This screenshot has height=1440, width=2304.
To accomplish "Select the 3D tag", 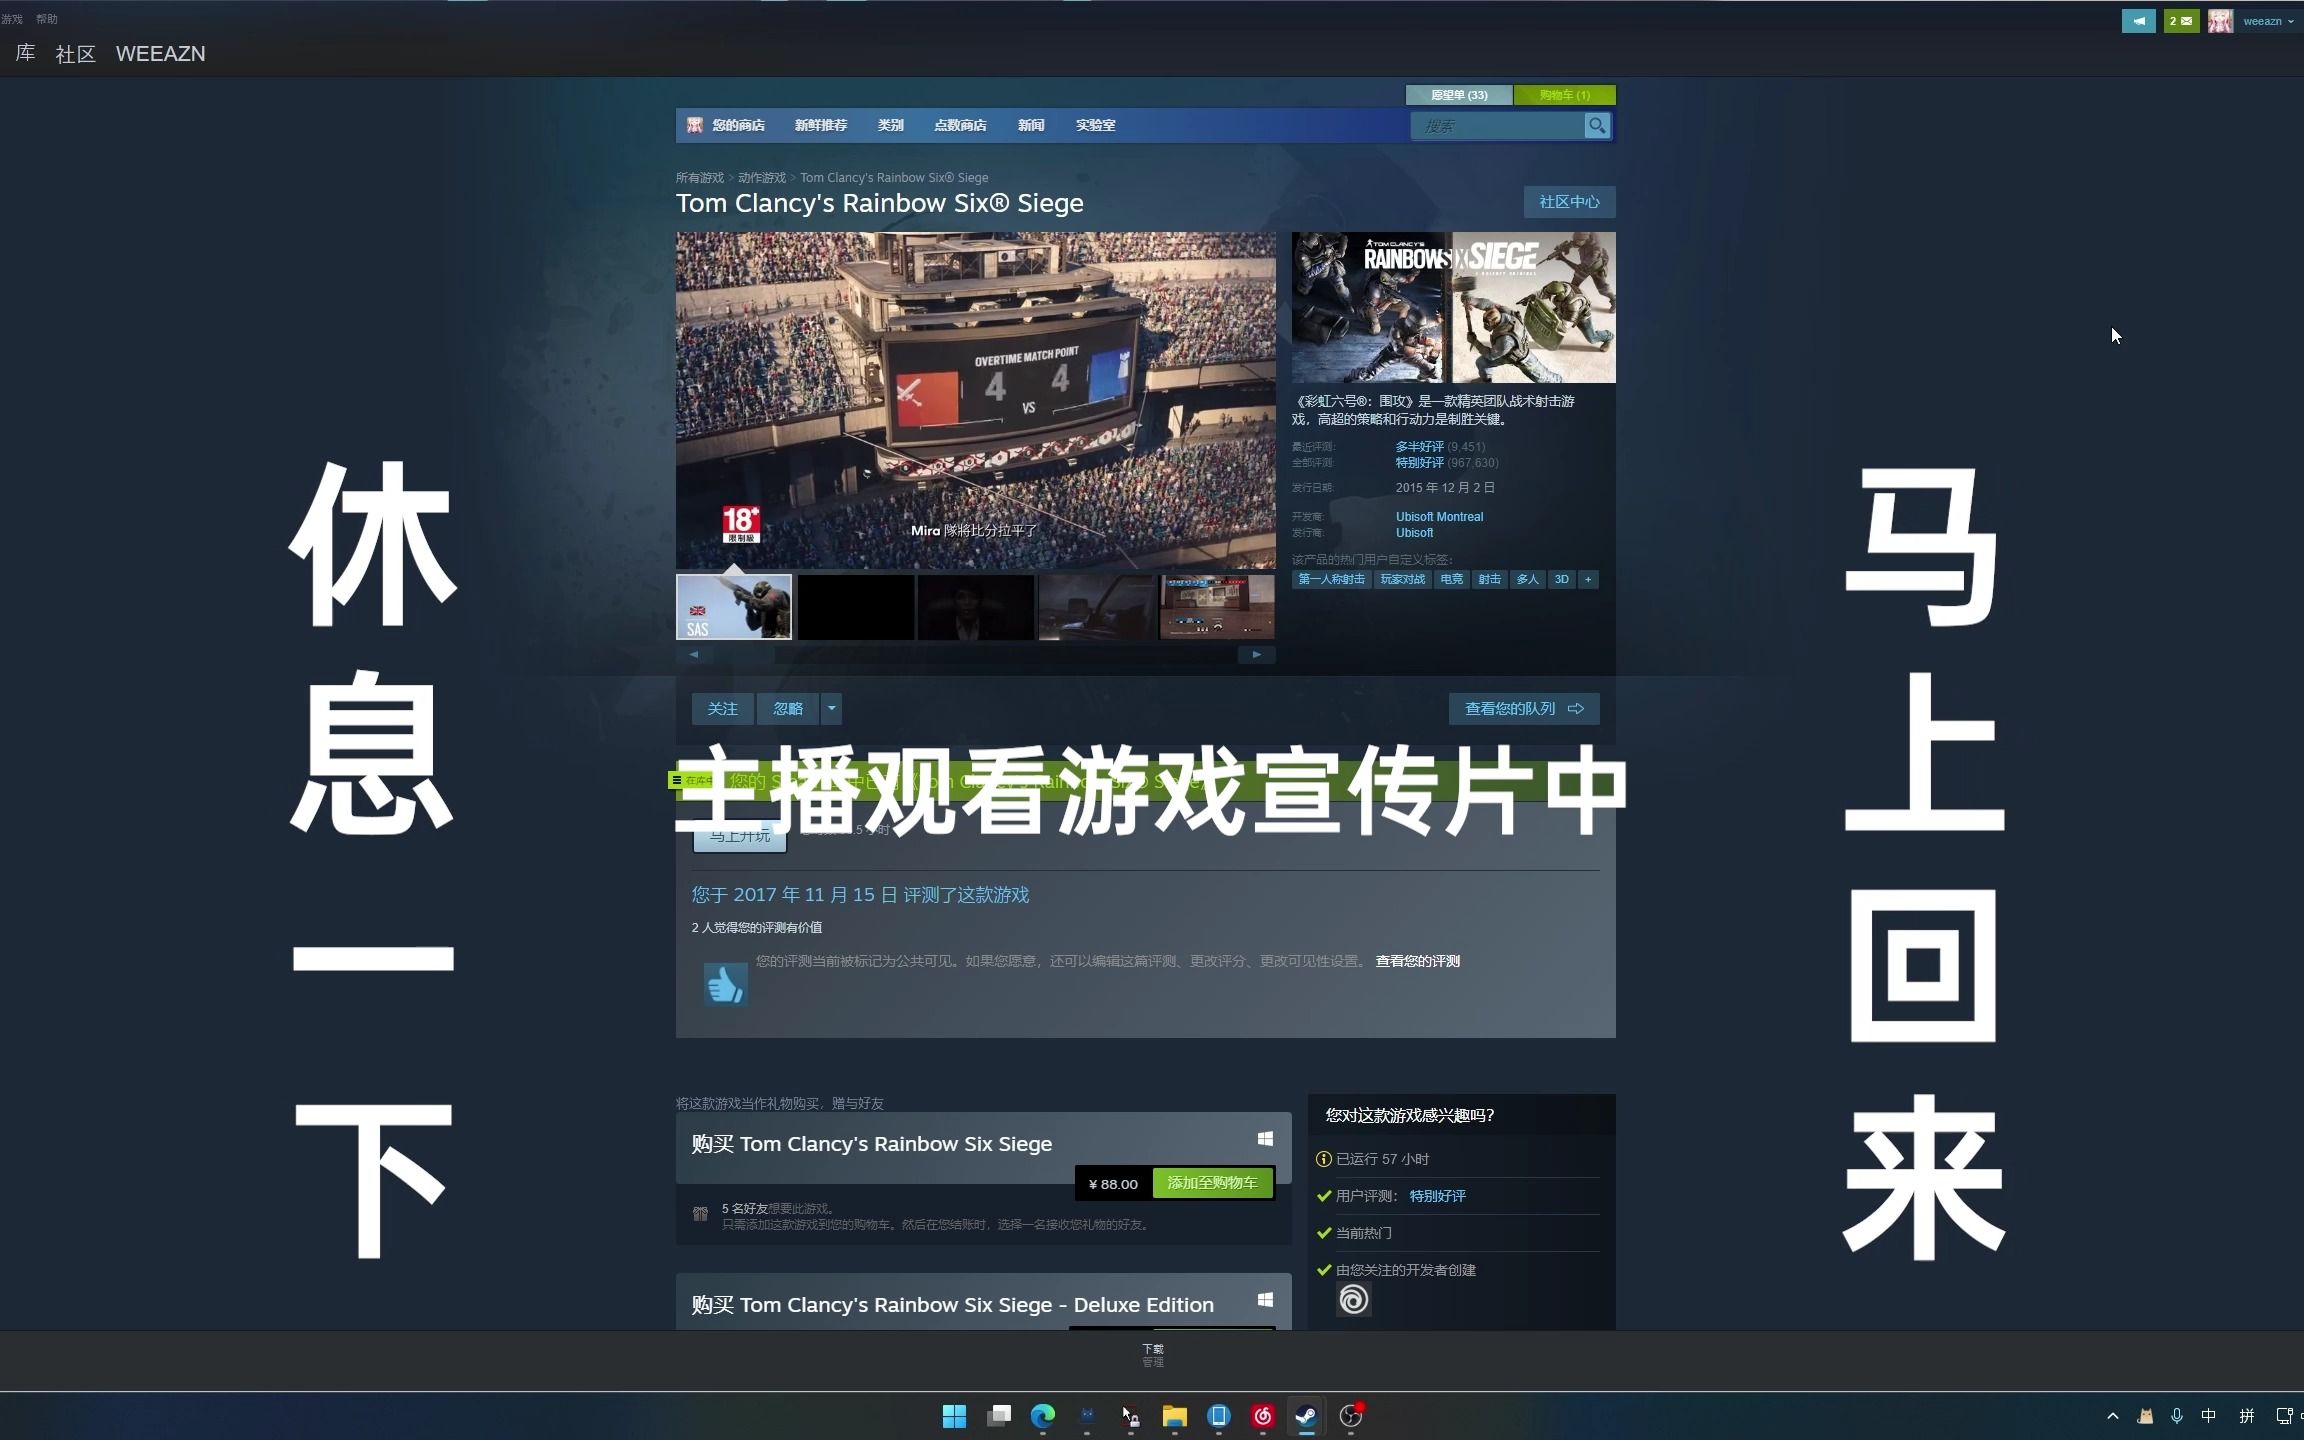I will click(x=1561, y=580).
